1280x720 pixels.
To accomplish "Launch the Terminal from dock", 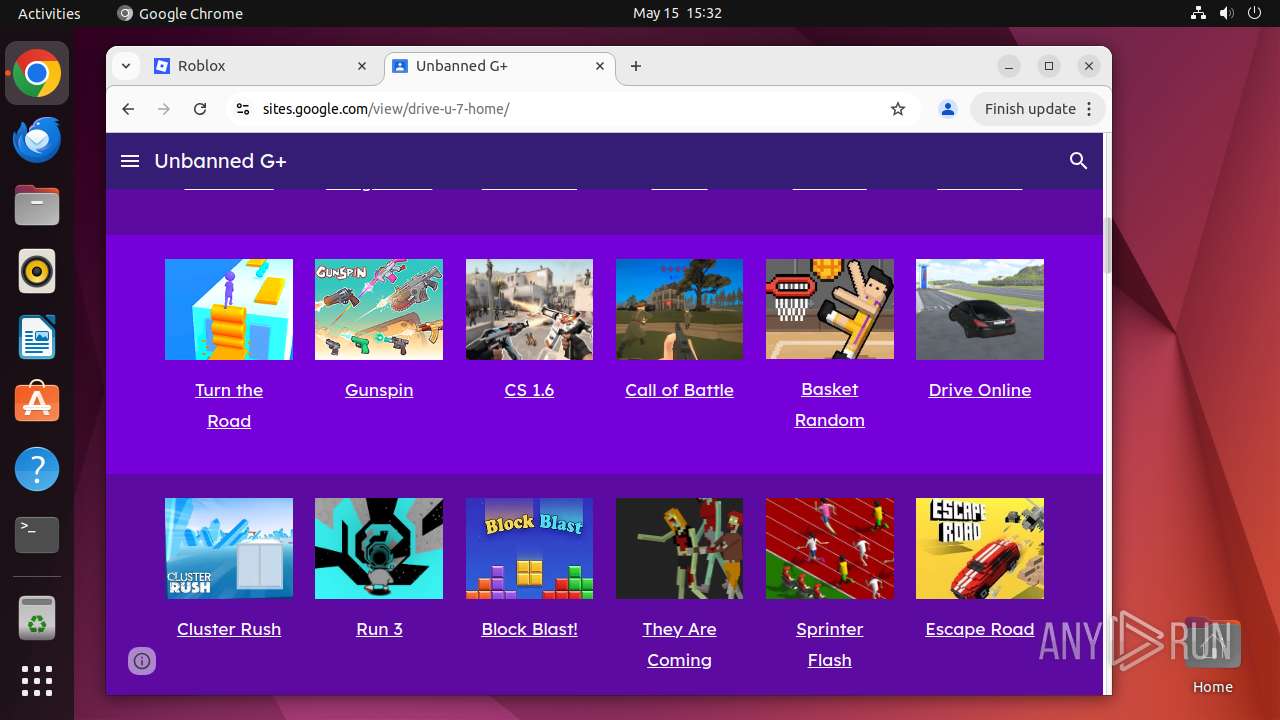I will (37, 535).
